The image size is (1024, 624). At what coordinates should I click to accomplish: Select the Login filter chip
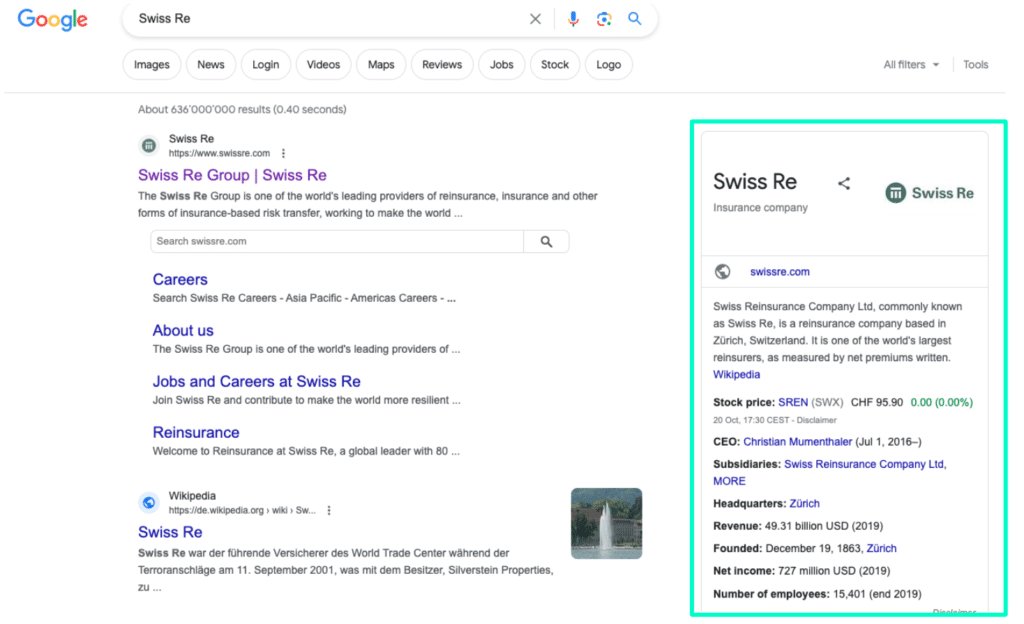(265, 65)
